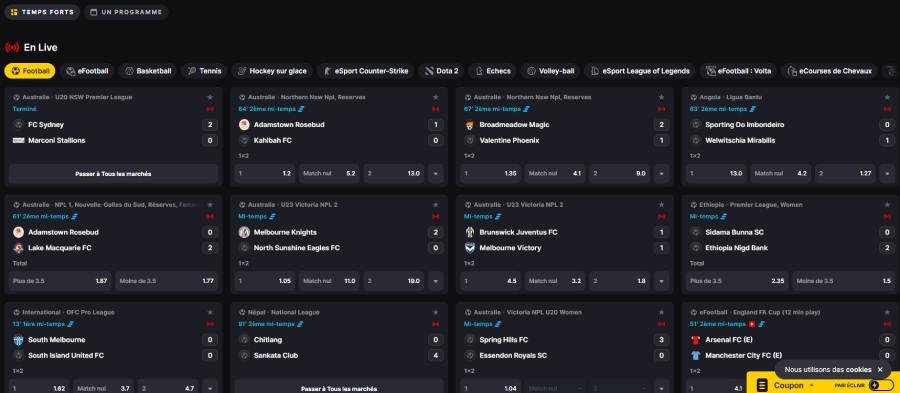Viewport: 900px width, 393px height.
Task: Select the Volley-ball sport filter
Action: point(550,71)
